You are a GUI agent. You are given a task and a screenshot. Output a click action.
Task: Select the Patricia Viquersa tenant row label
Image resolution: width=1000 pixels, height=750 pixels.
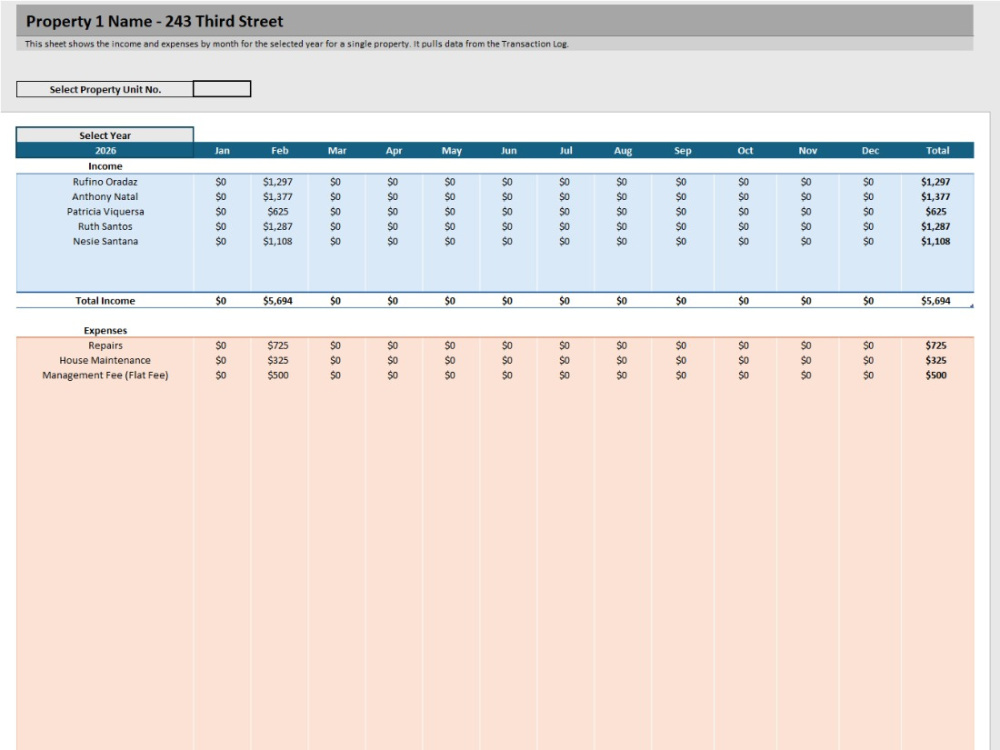pos(105,211)
